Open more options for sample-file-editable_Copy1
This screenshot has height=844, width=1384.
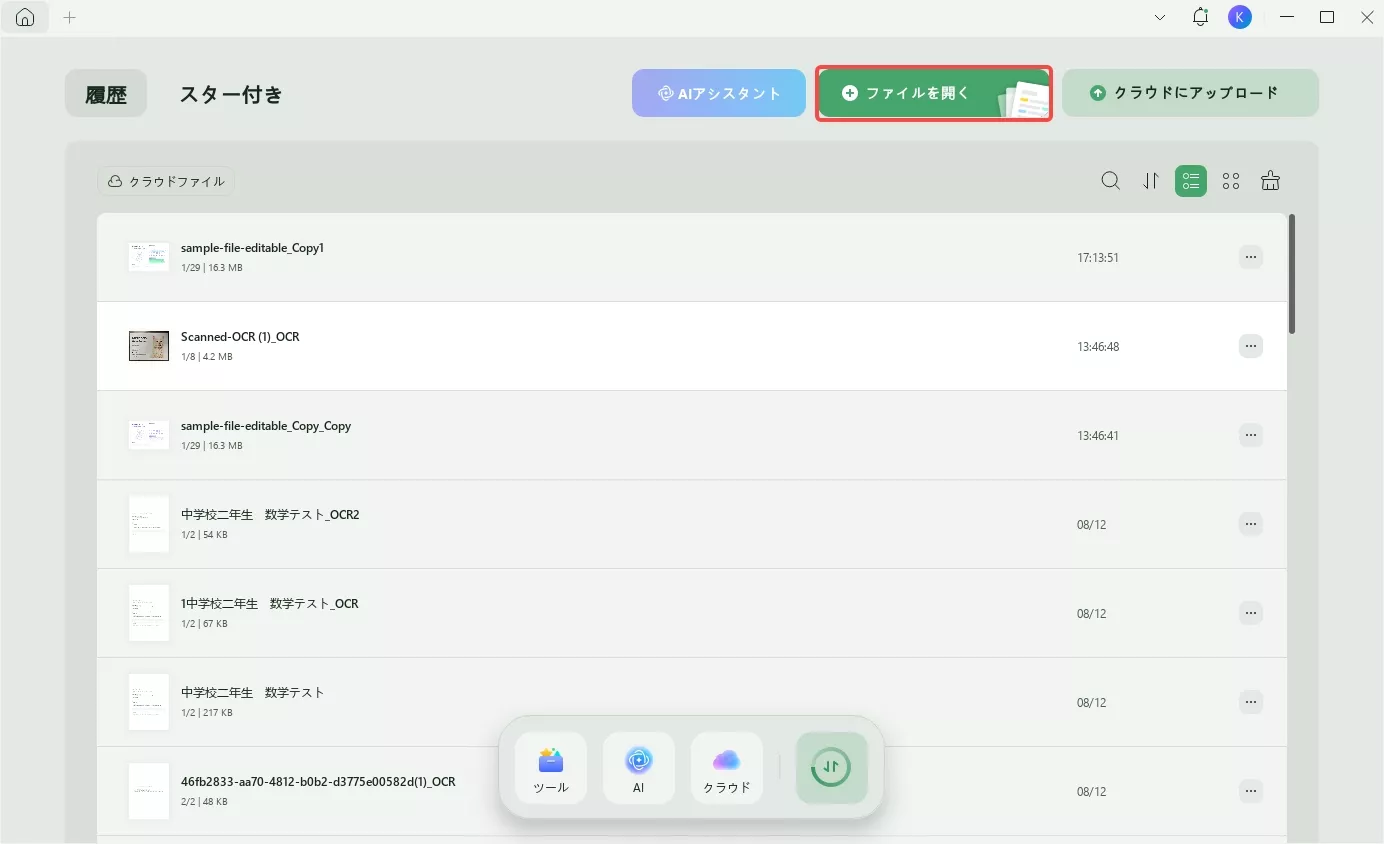tap(1250, 257)
